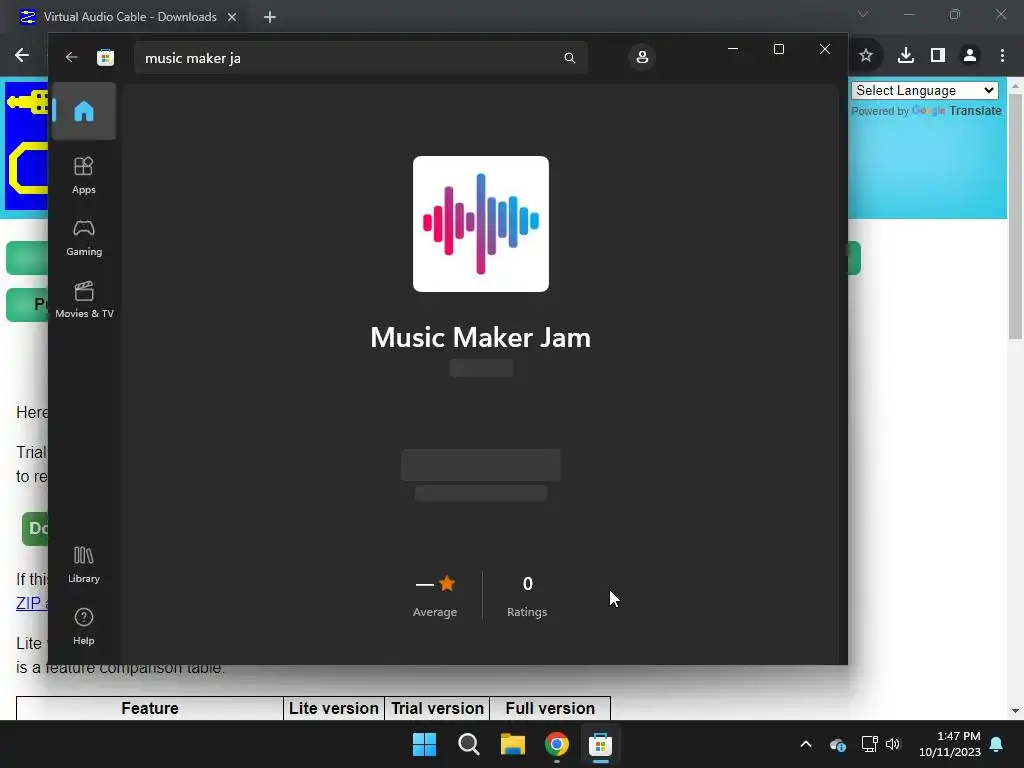The width and height of the screenshot is (1024, 768).
Task: Maximize the Microsoft Store window
Action: tap(778, 49)
